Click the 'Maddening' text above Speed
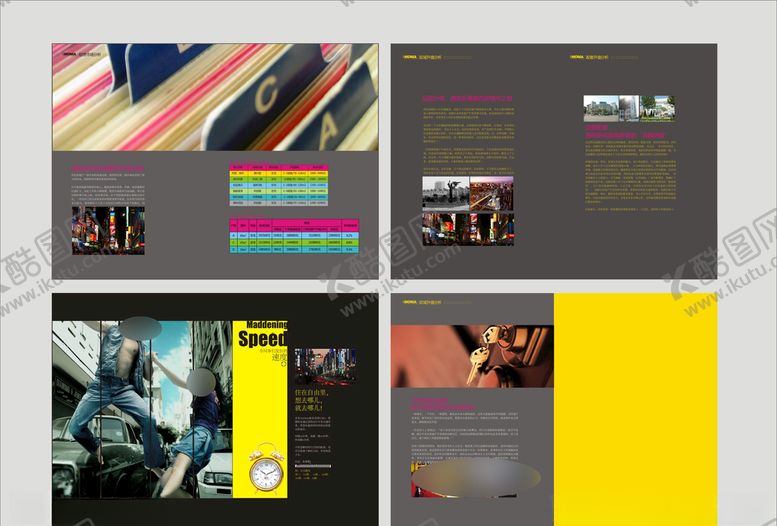This screenshot has width=777, height=526. [x=264, y=325]
